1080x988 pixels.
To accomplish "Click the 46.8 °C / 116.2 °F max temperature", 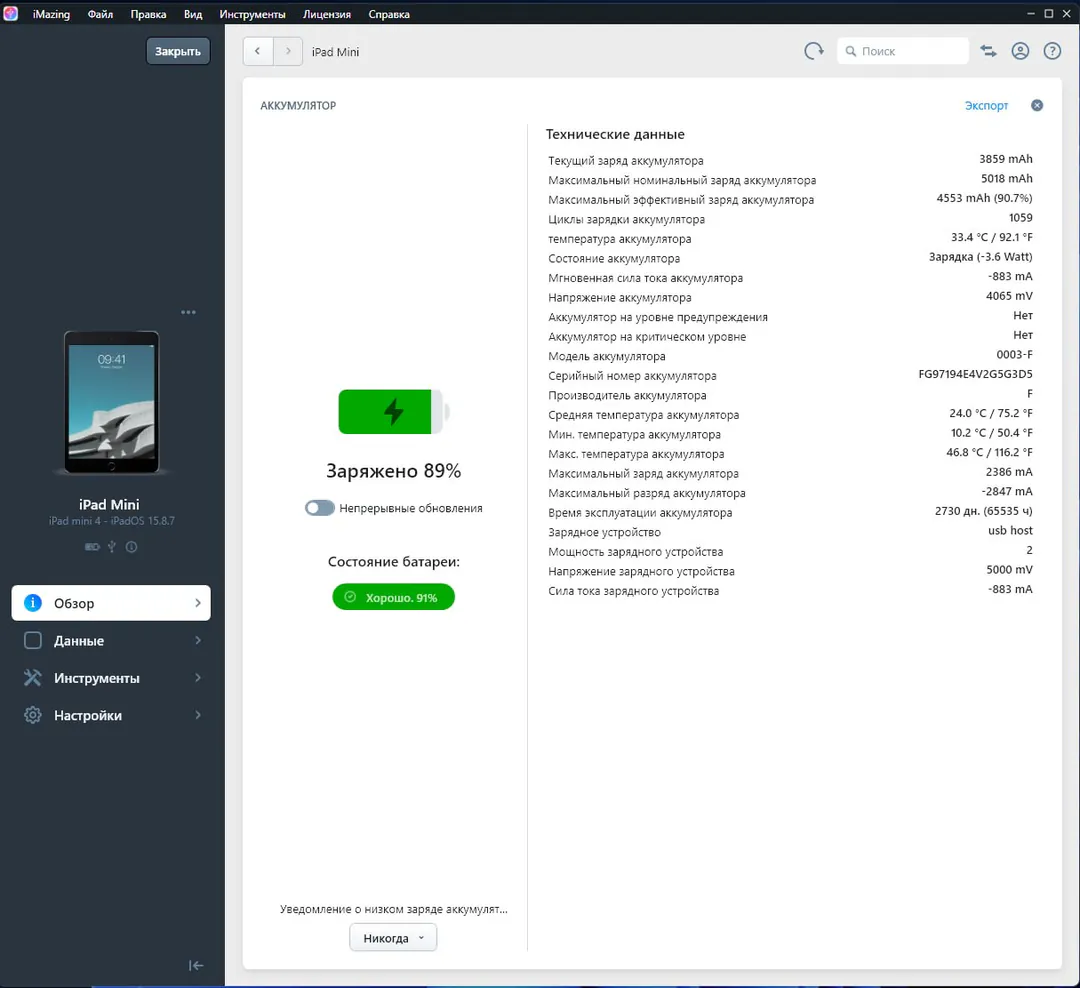I will click(989, 453).
